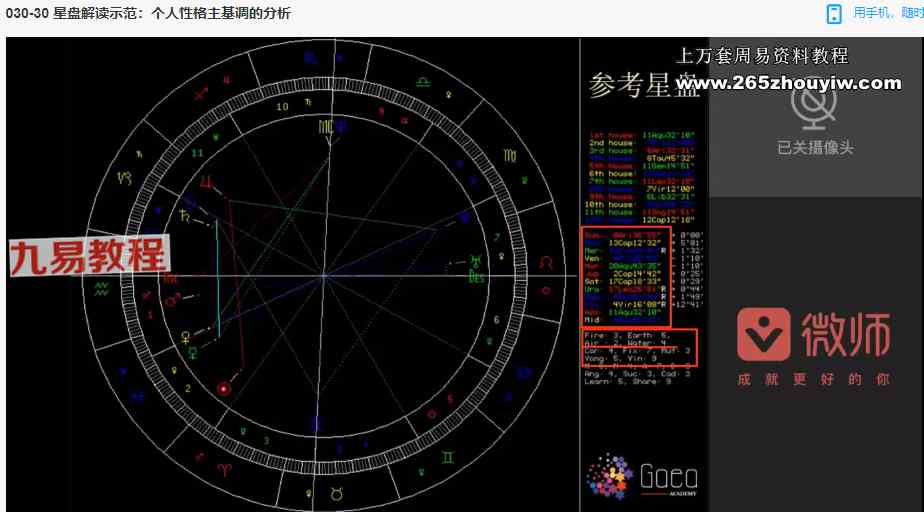Click the Leo sign on zodiac wheel
This screenshot has width=924, height=512.
[x=545, y=262]
